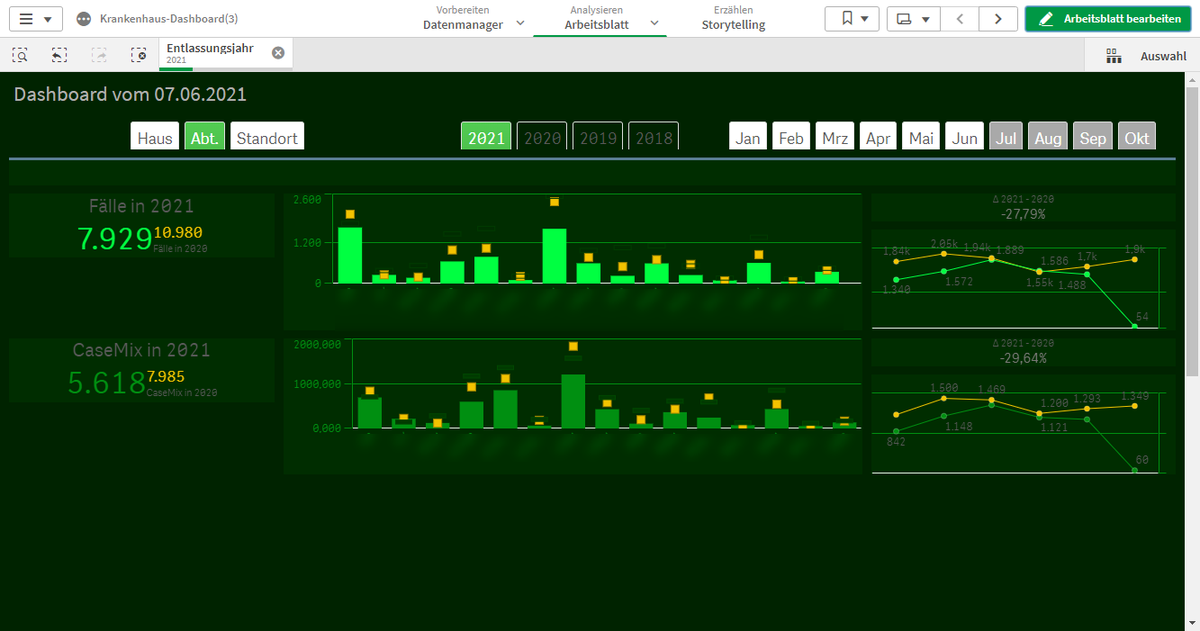Filter by month Apr
1200x631 pixels.
pos(878,138)
